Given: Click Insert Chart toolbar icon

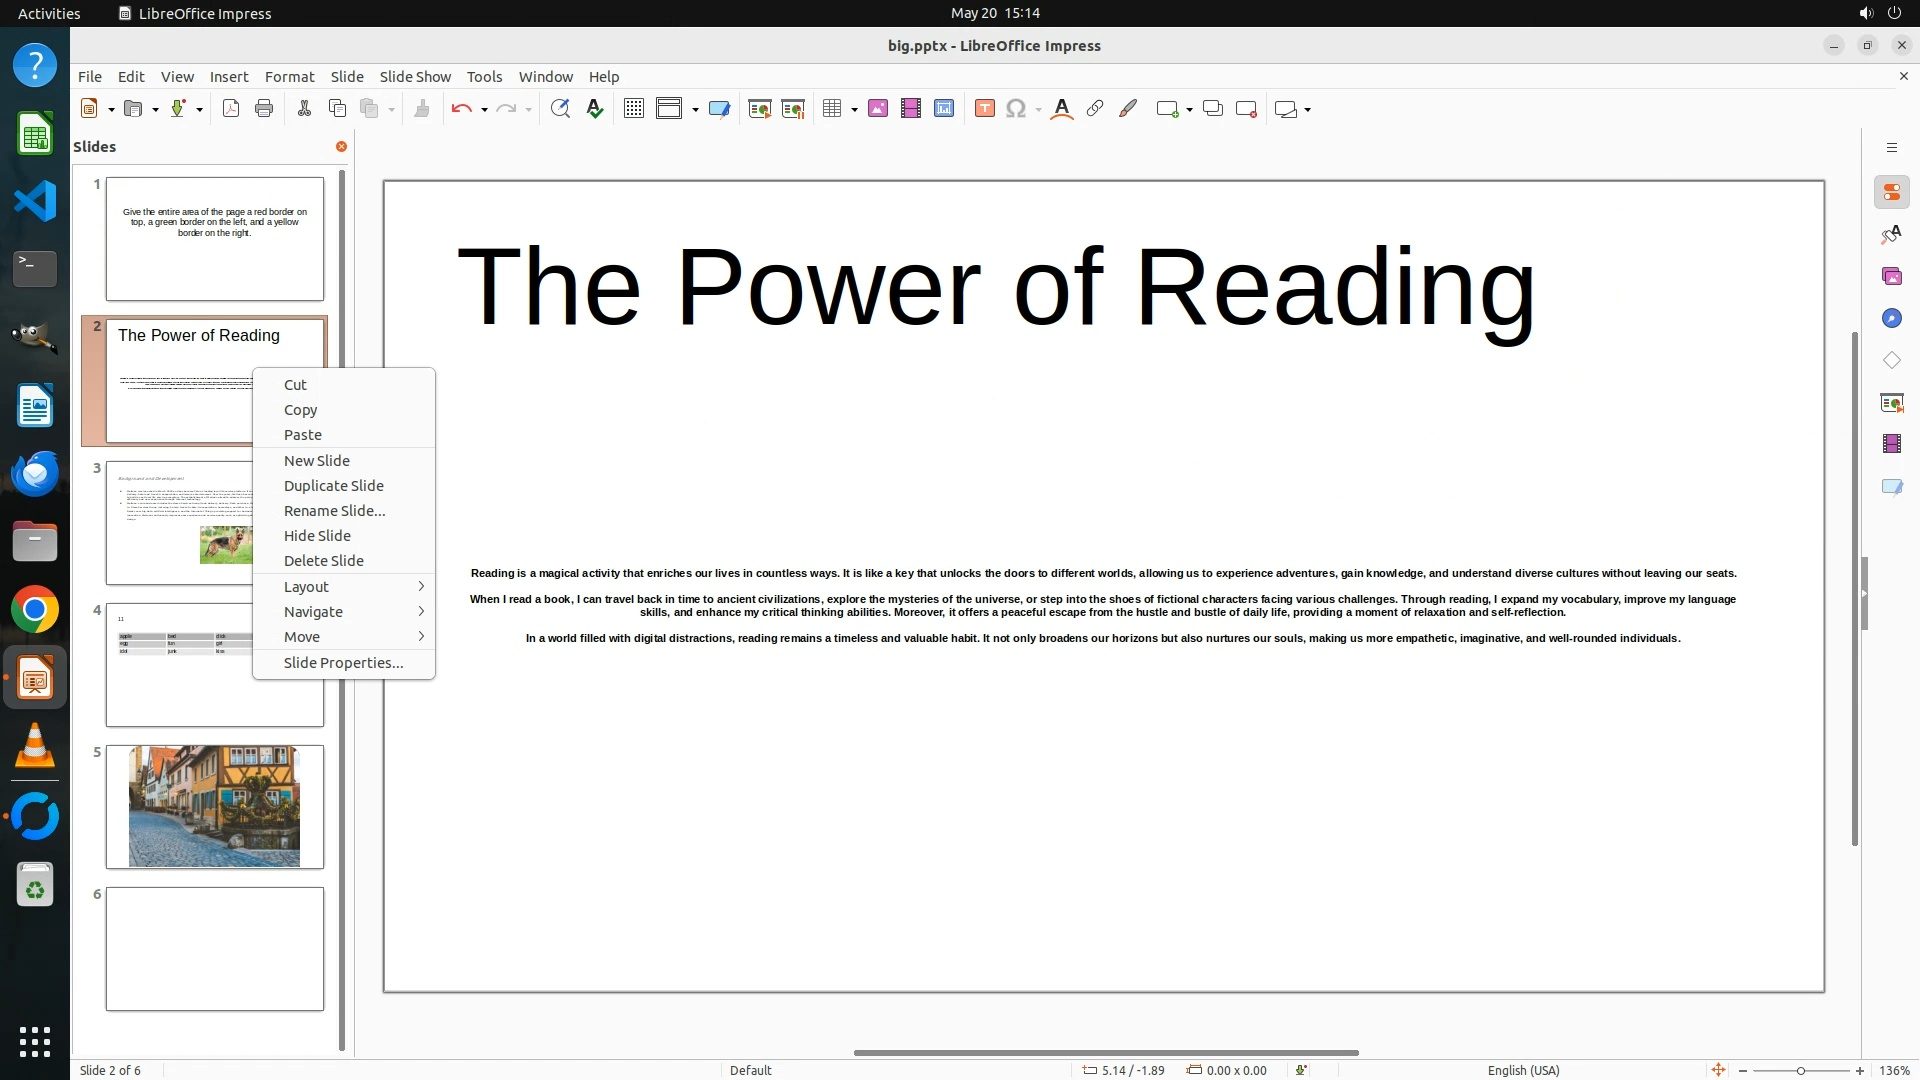Looking at the screenshot, I should click(x=944, y=109).
